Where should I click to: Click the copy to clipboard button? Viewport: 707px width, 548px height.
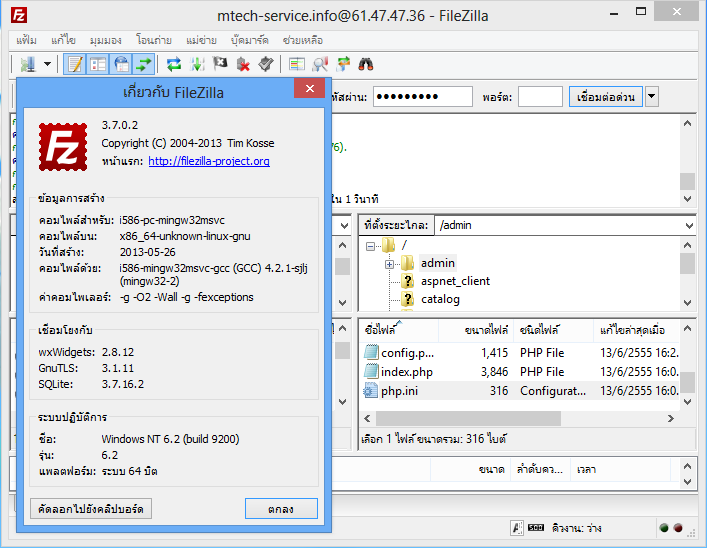click(91, 509)
